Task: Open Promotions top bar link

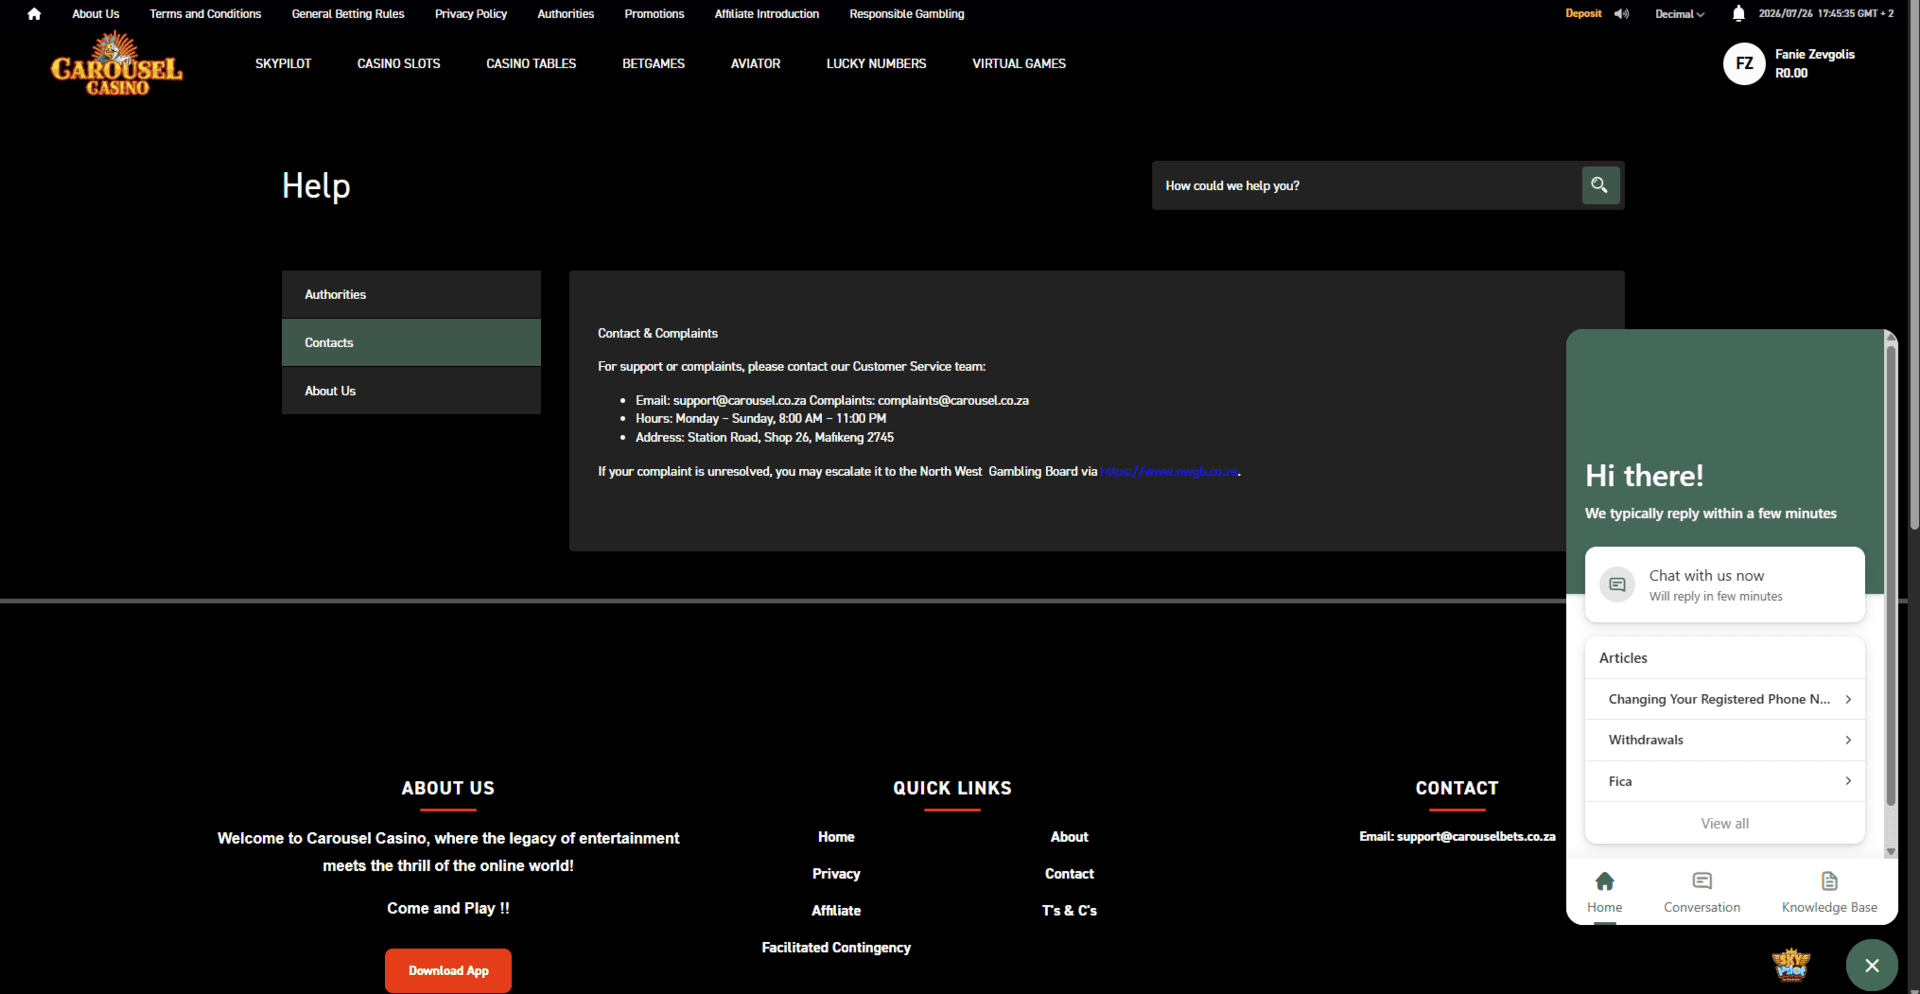Action: tap(654, 14)
